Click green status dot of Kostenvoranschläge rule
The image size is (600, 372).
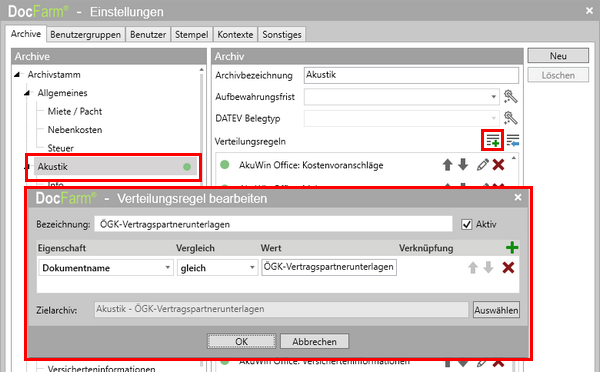click(225, 165)
